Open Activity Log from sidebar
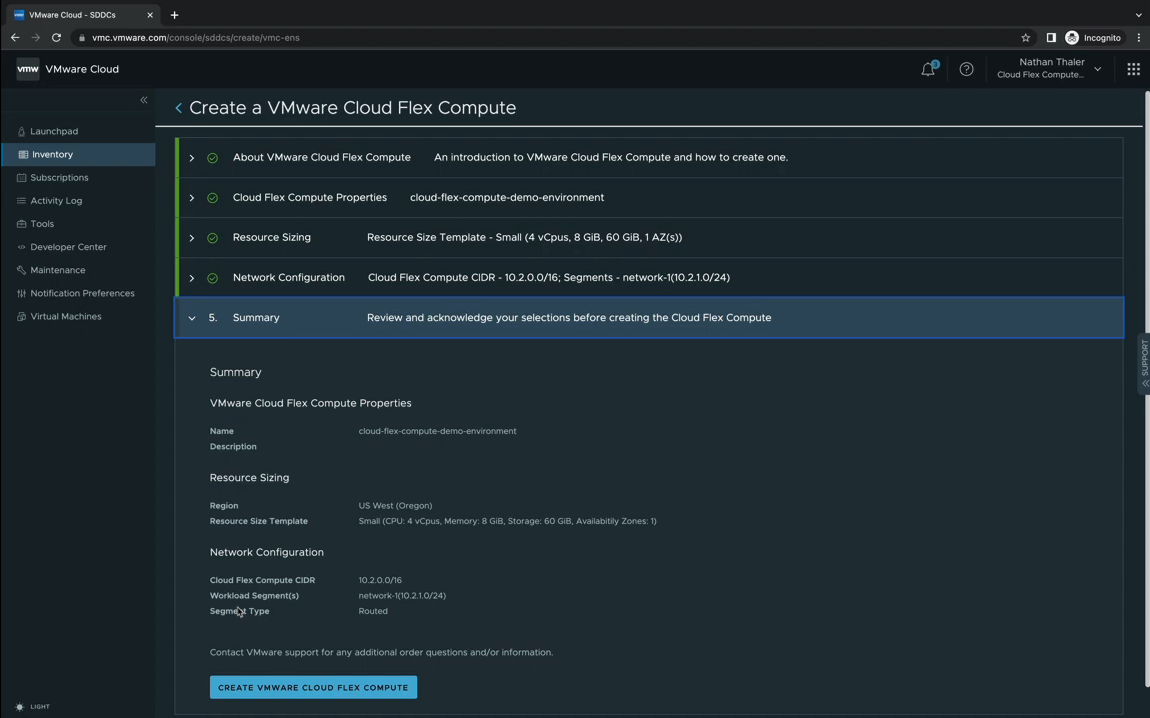Screen dimensions: 1150x718 (56, 201)
